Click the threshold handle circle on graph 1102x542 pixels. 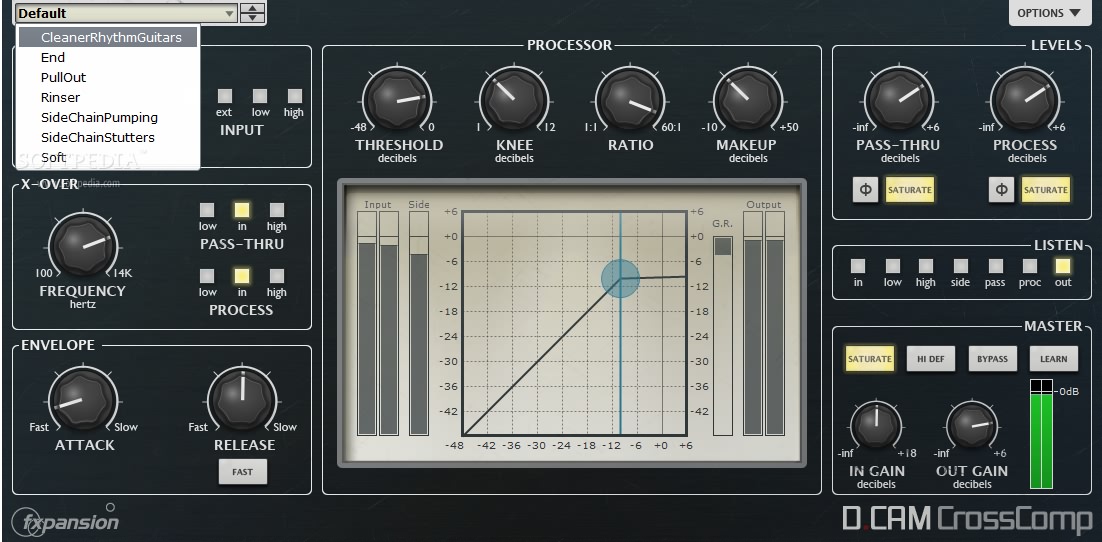621,278
